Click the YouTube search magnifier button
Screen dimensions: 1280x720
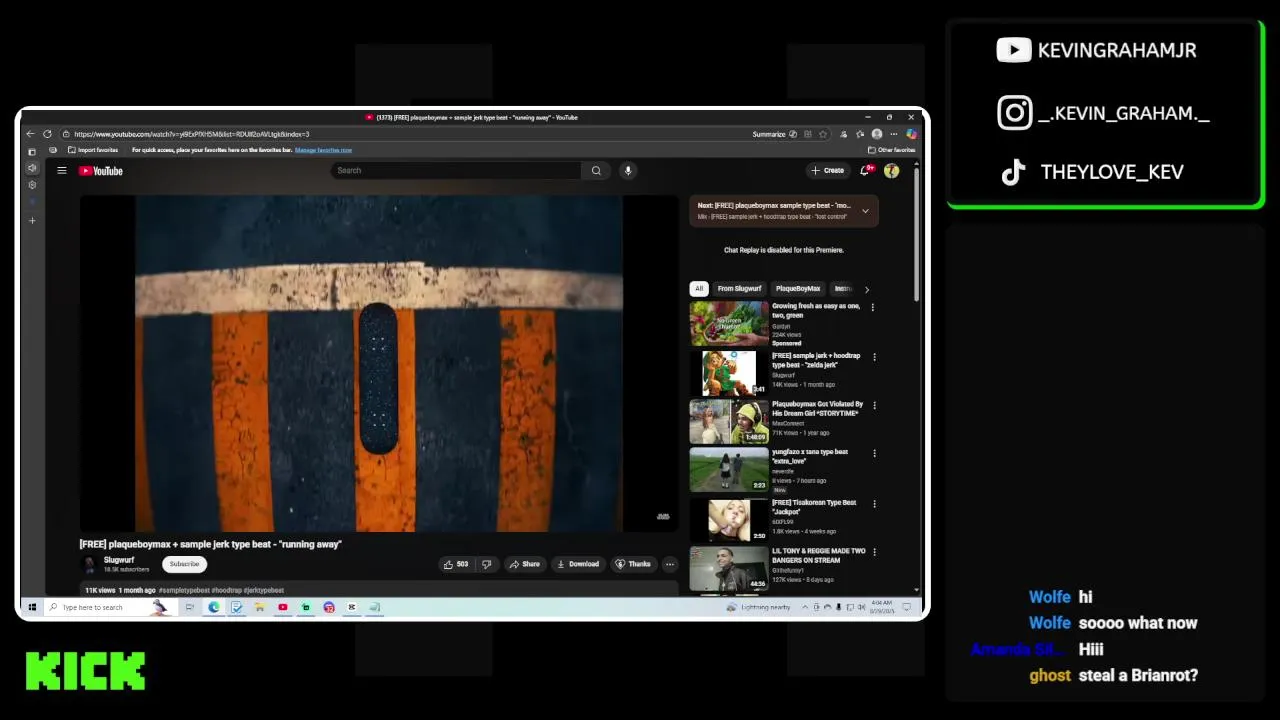click(596, 171)
